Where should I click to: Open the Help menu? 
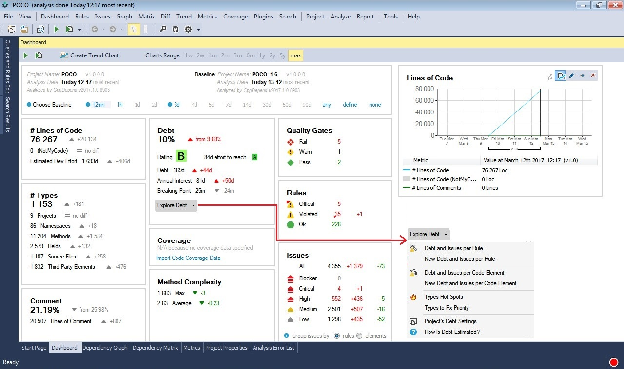coord(413,16)
